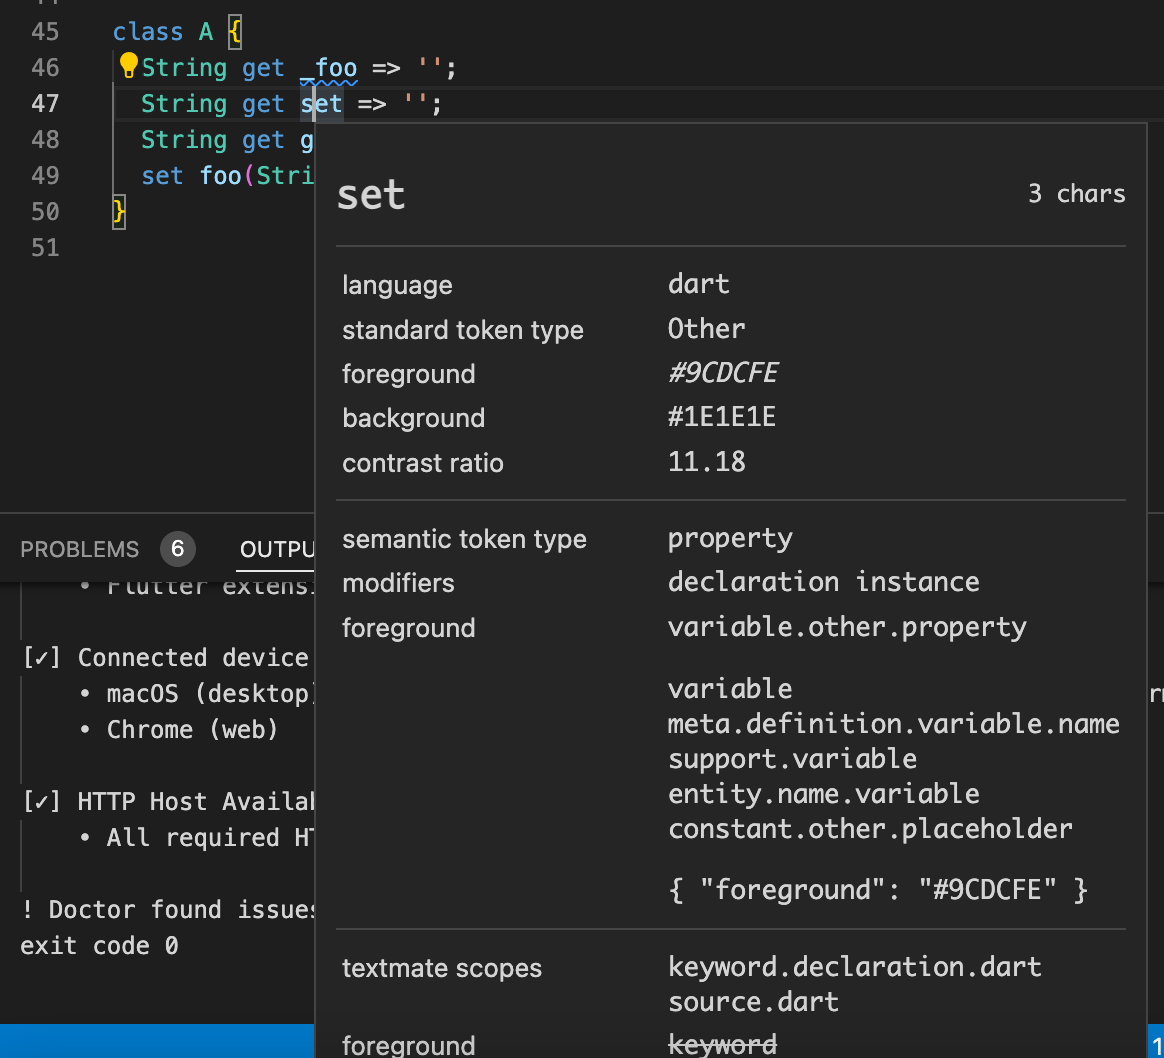Click the HTTP Host Availability output line
1164x1058 pixels.
[168, 802]
